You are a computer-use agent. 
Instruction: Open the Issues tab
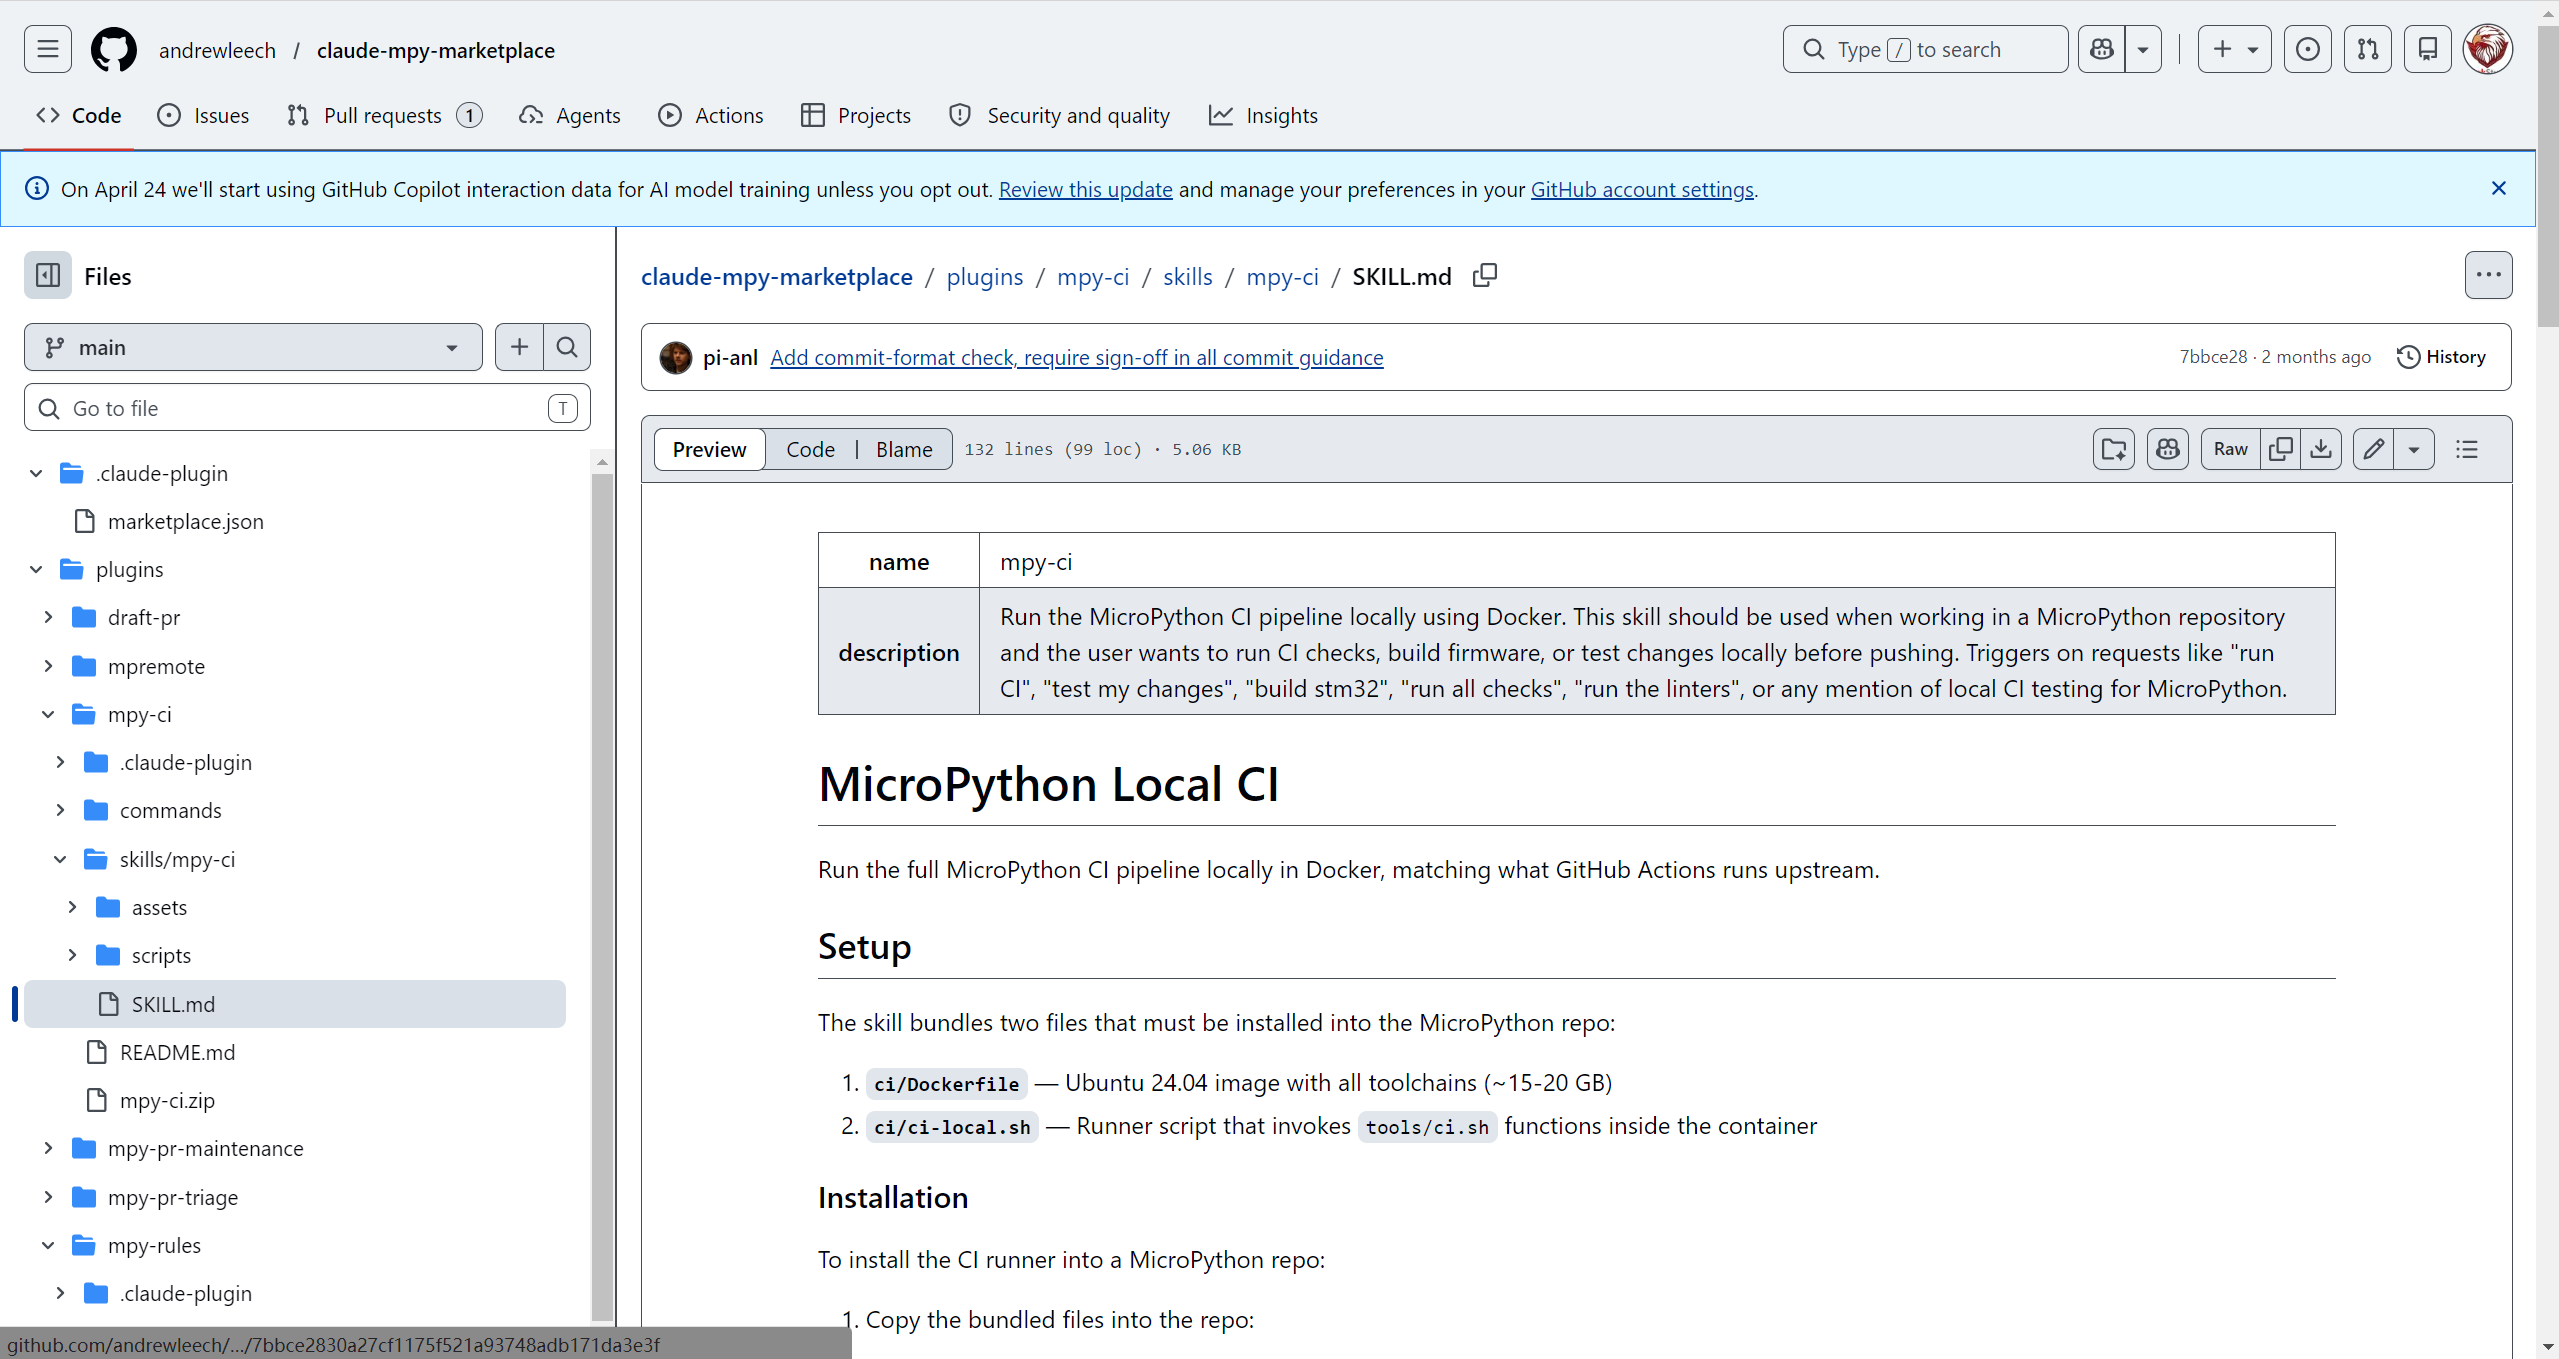[x=203, y=115]
